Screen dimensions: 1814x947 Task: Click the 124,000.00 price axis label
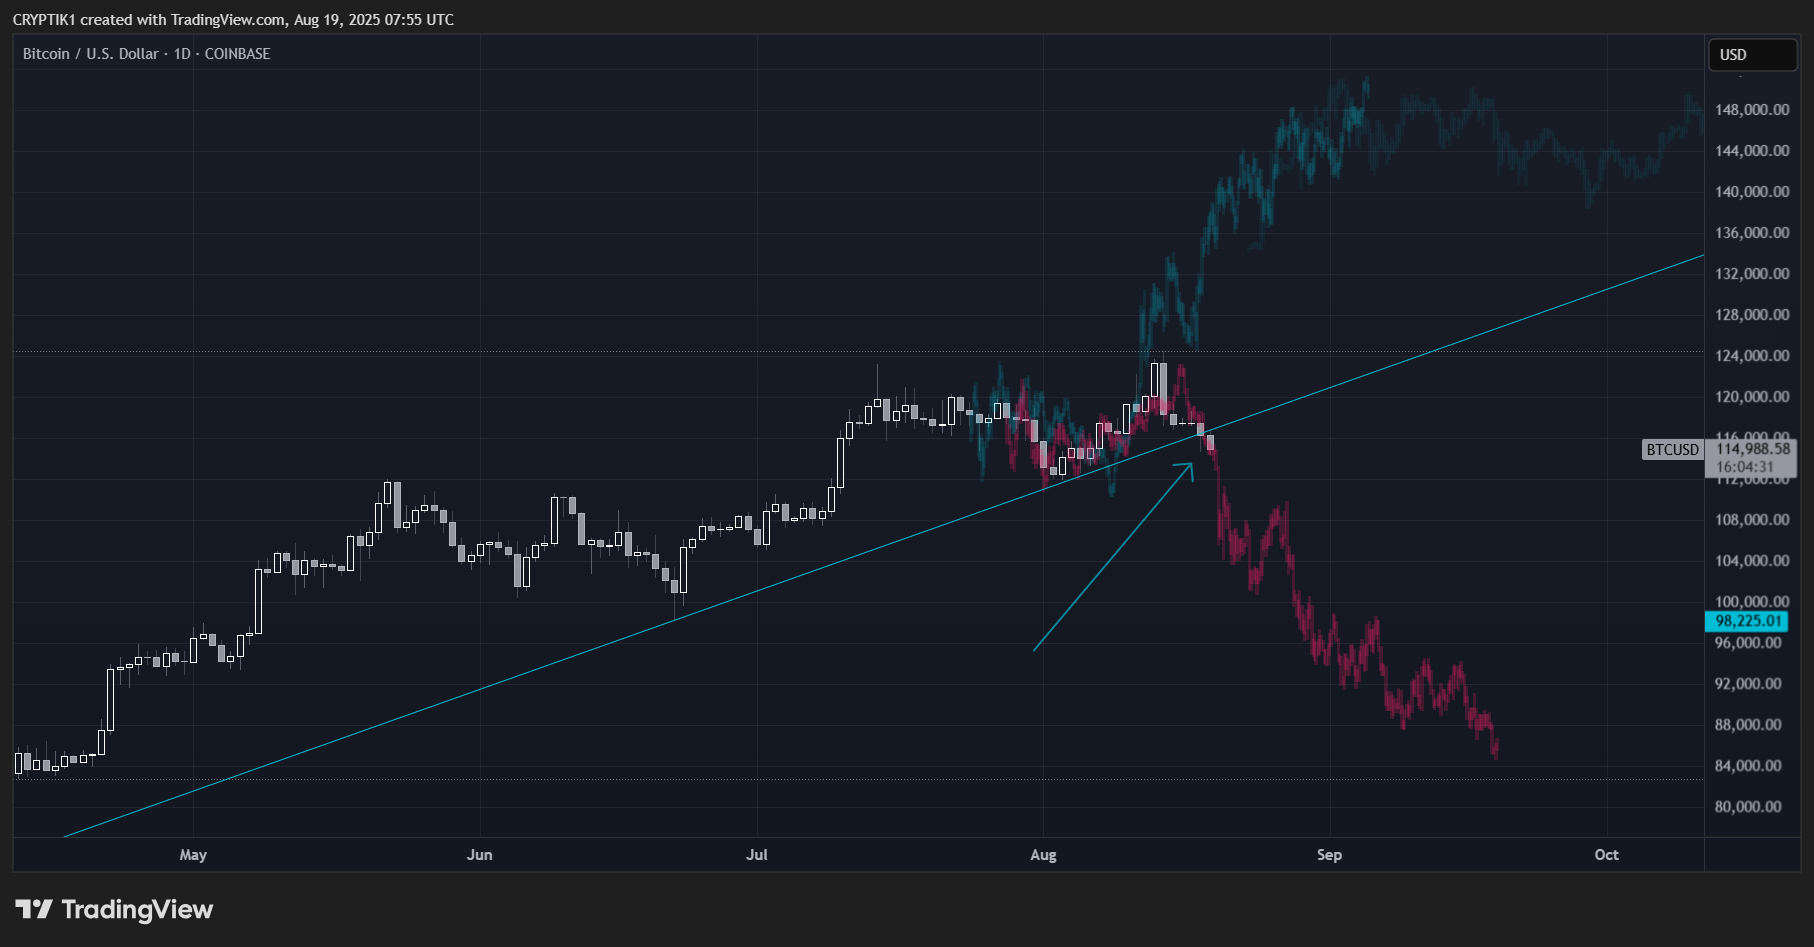[x=1752, y=356]
